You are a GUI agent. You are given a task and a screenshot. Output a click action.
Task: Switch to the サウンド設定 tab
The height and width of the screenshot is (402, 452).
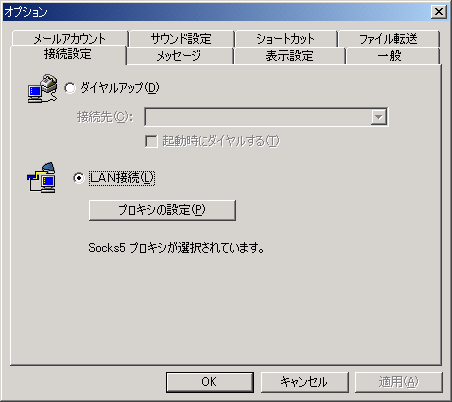(181, 39)
